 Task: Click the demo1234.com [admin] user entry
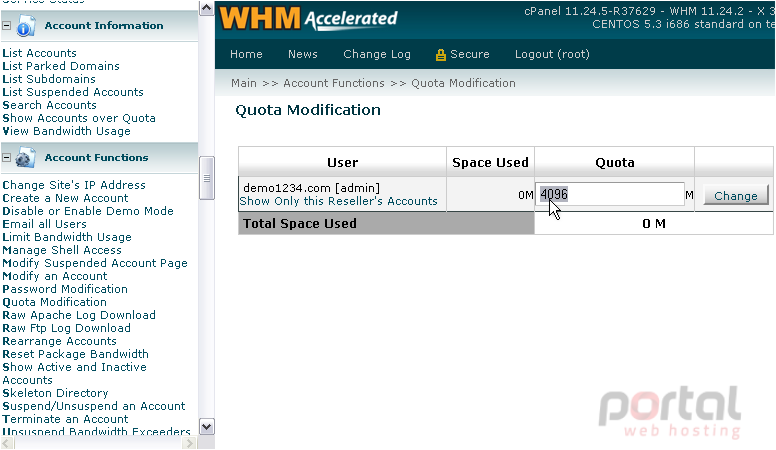click(312, 188)
